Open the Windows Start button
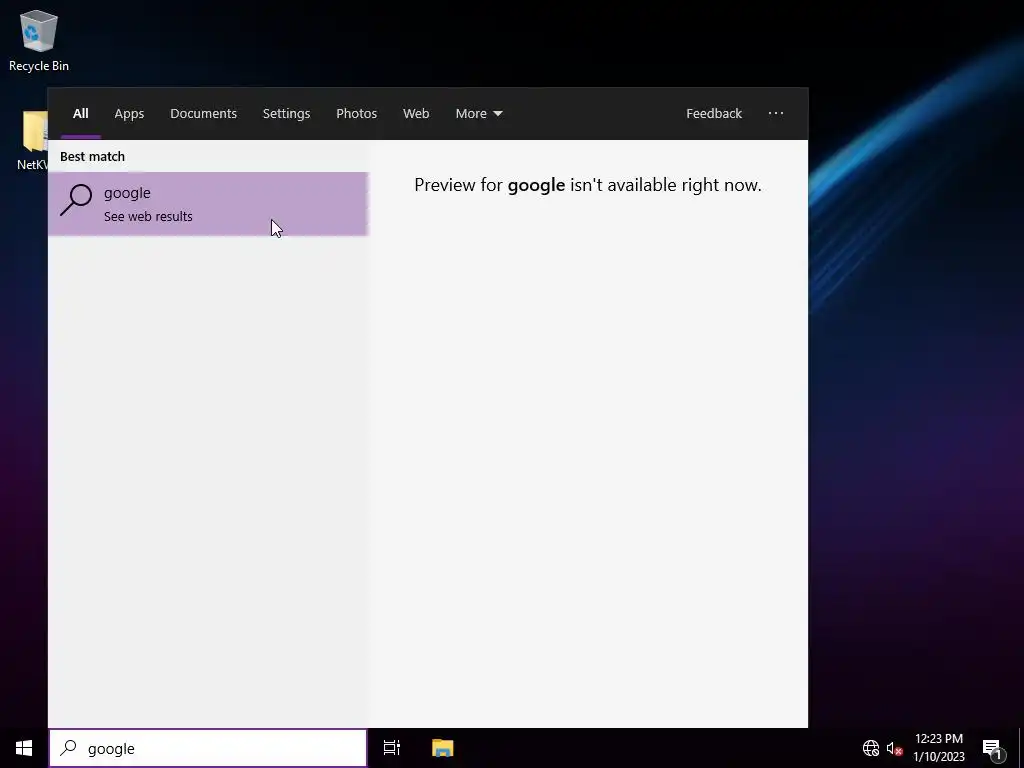The image size is (1024, 768). tap(24, 748)
